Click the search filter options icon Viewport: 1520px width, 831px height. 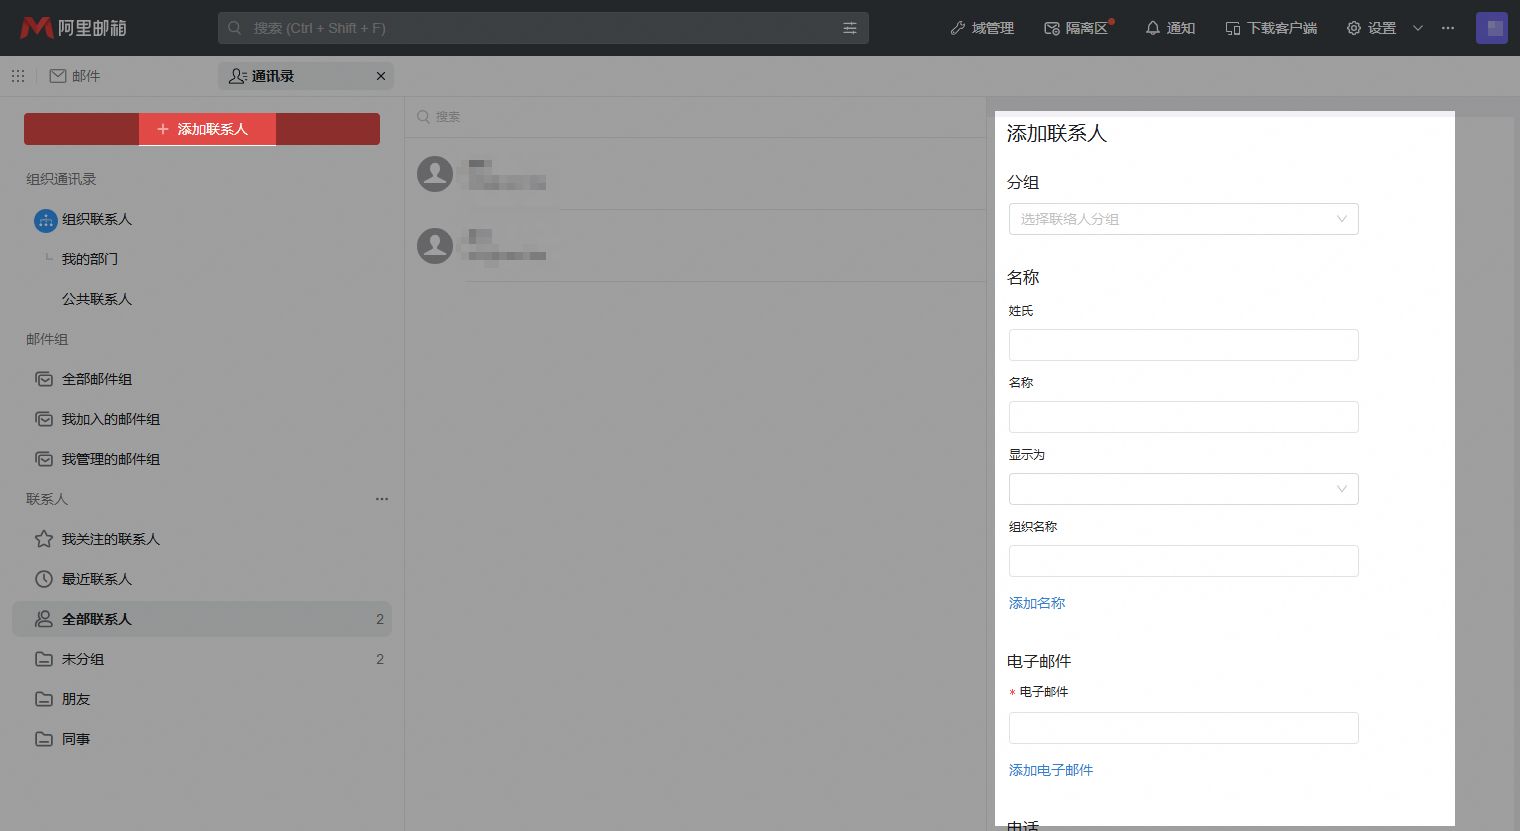pos(850,28)
